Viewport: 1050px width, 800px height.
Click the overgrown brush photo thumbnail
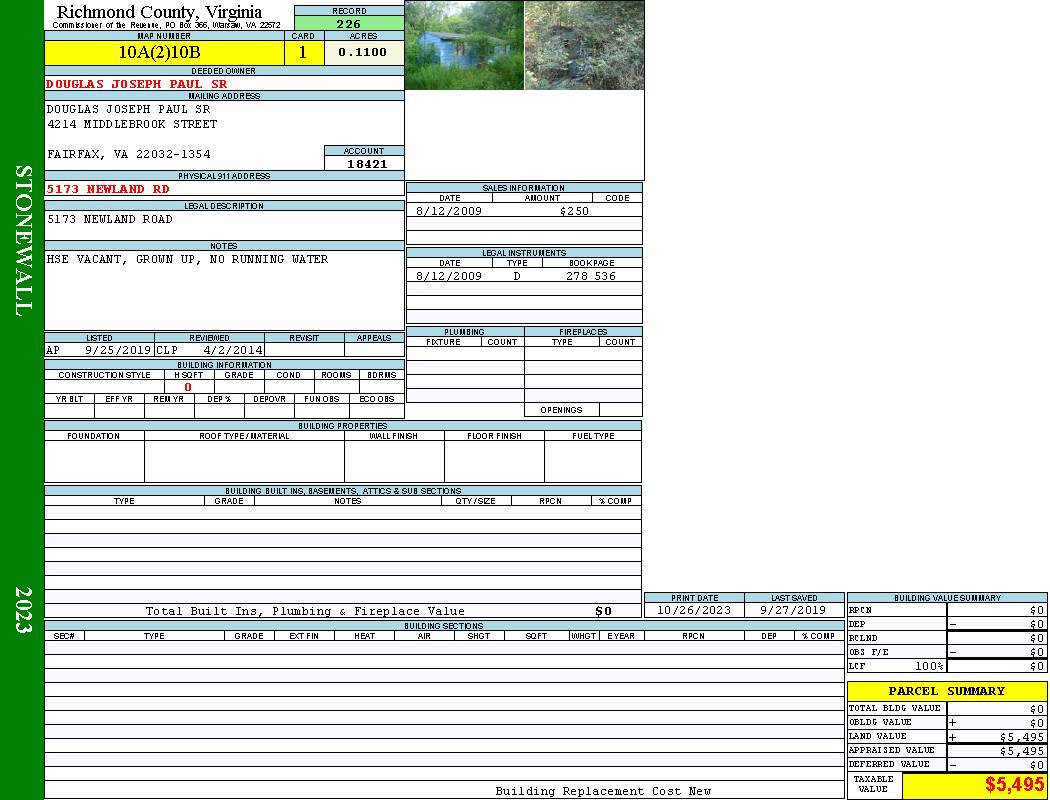coord(584,45)
